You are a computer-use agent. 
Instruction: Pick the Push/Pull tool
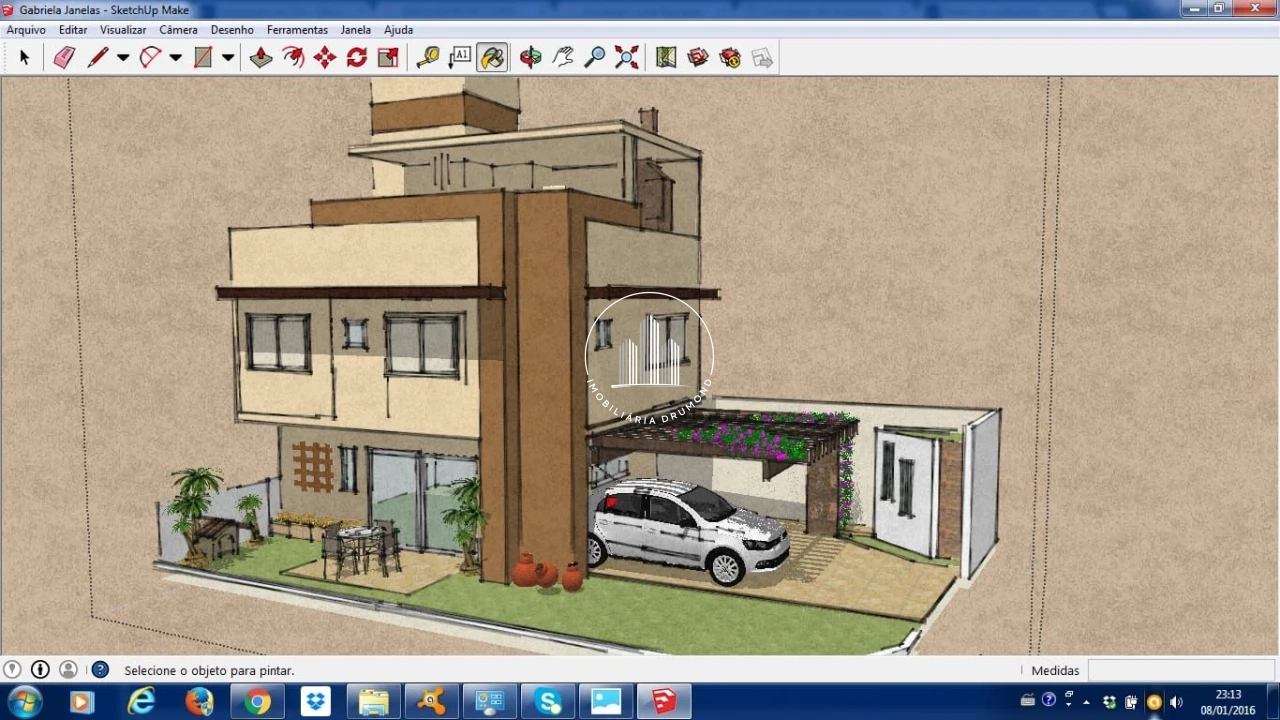261,58
